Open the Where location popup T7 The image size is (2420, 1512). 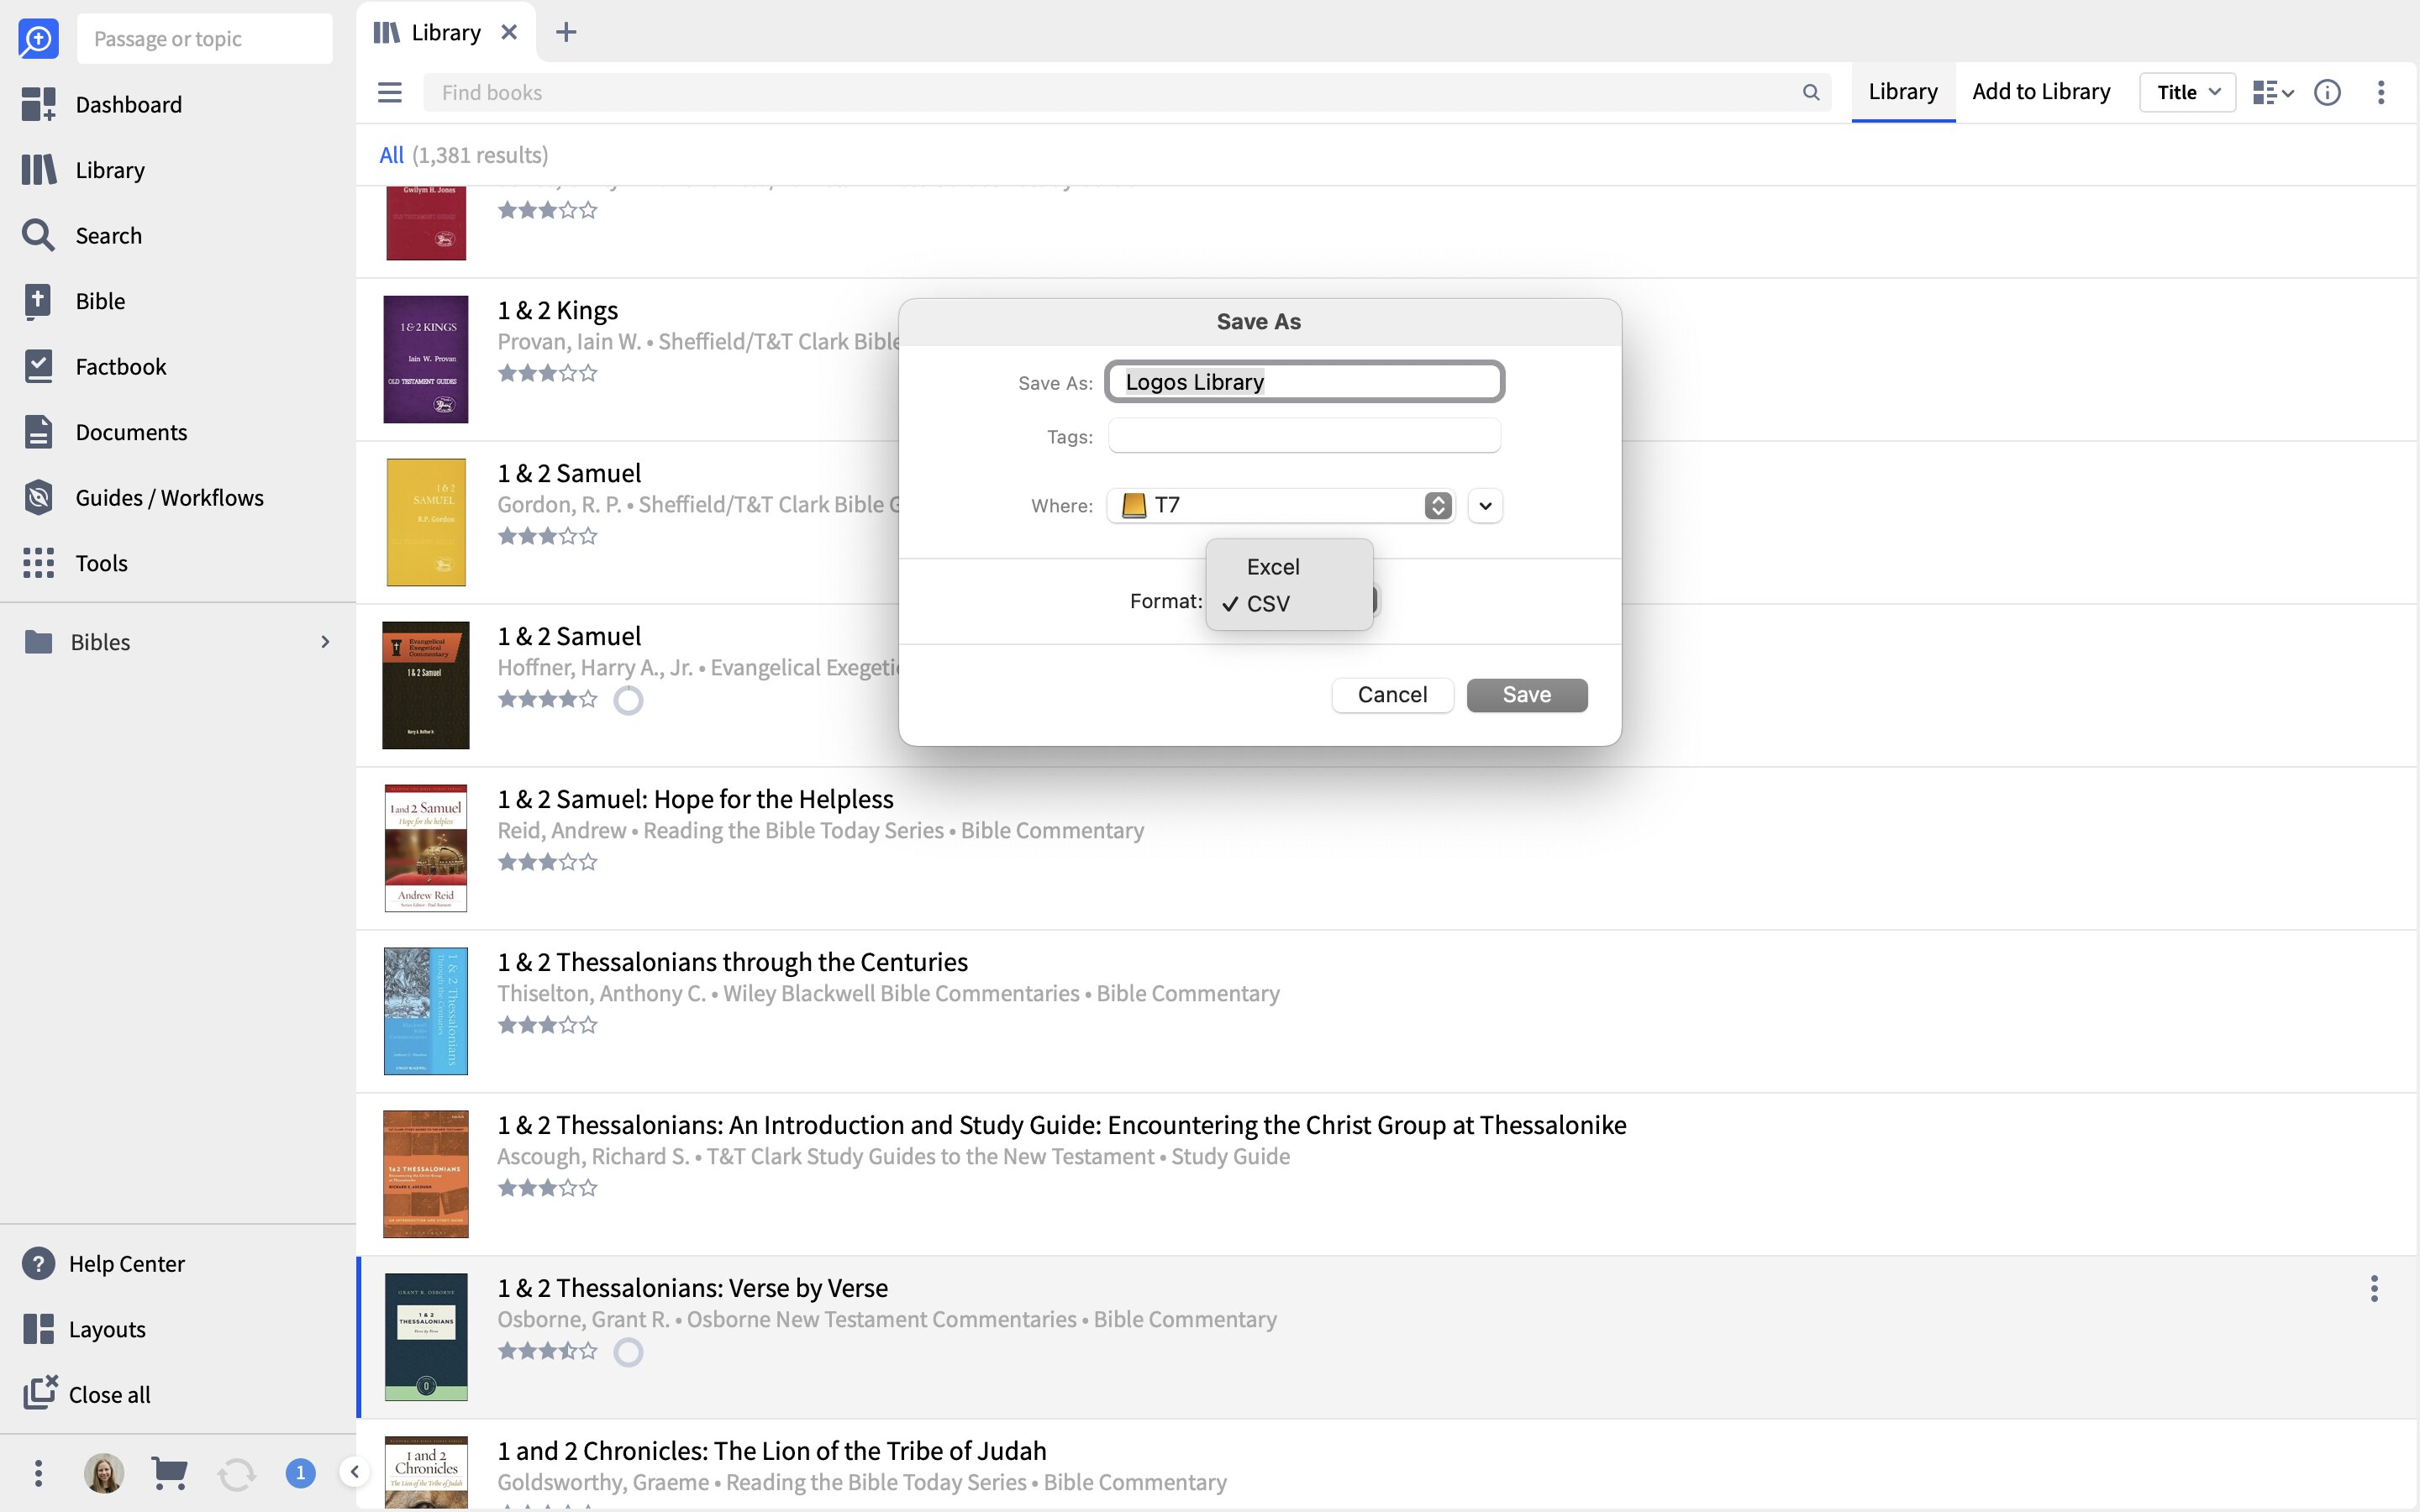(1281, 505)
